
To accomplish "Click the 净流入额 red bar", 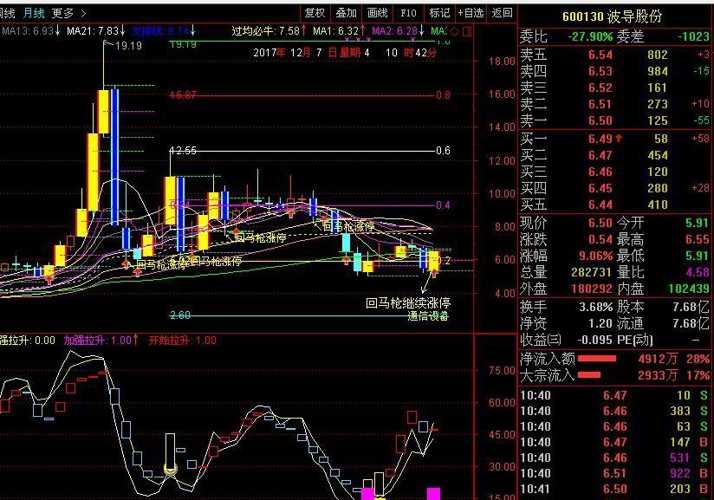I will [596, 358].
